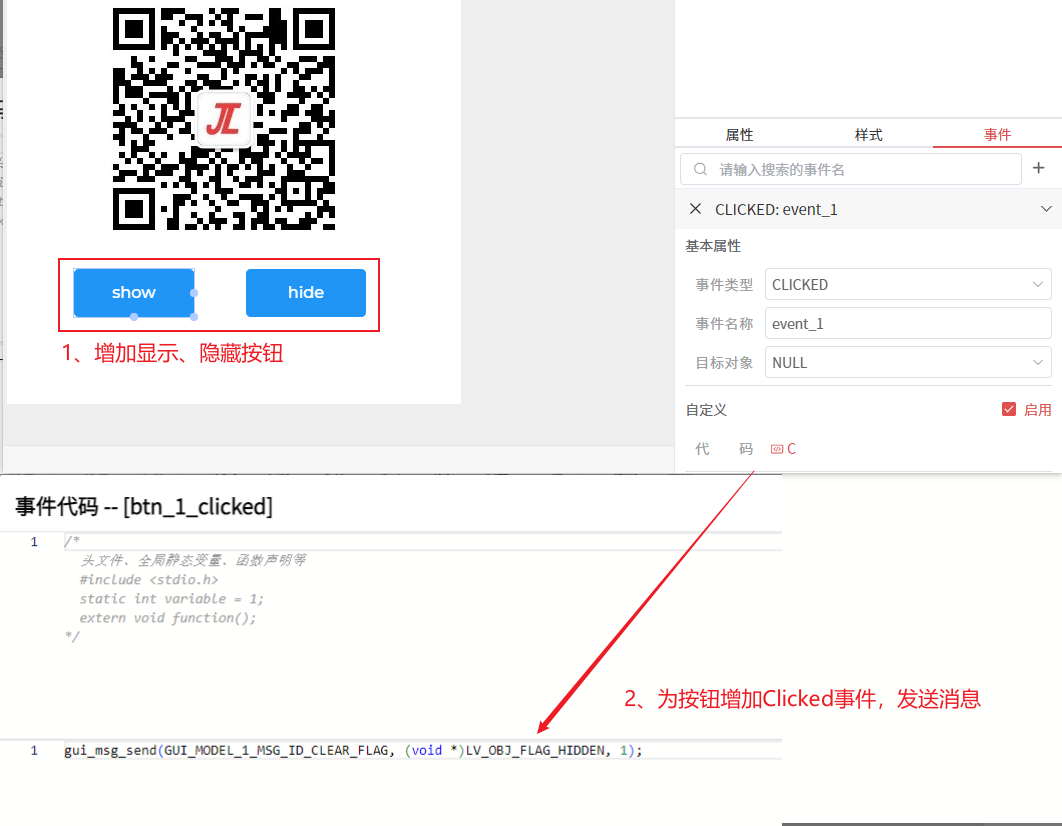Remove the CLICKED: event_1 entry with X
Viewport: 1062px width, 826px height.
coord(695,209)
